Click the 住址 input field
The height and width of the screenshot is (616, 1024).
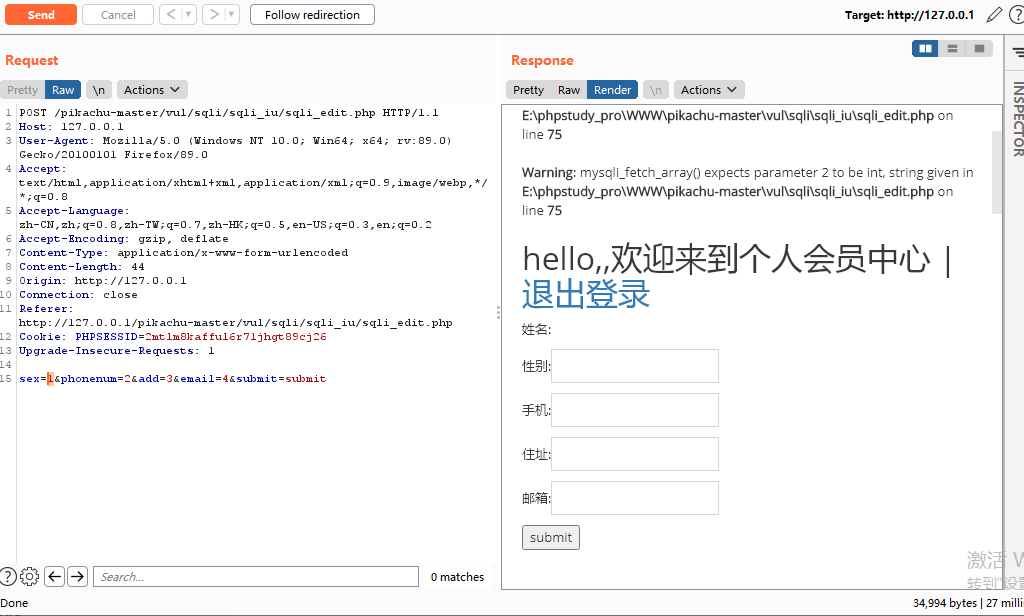coord(635,454)
